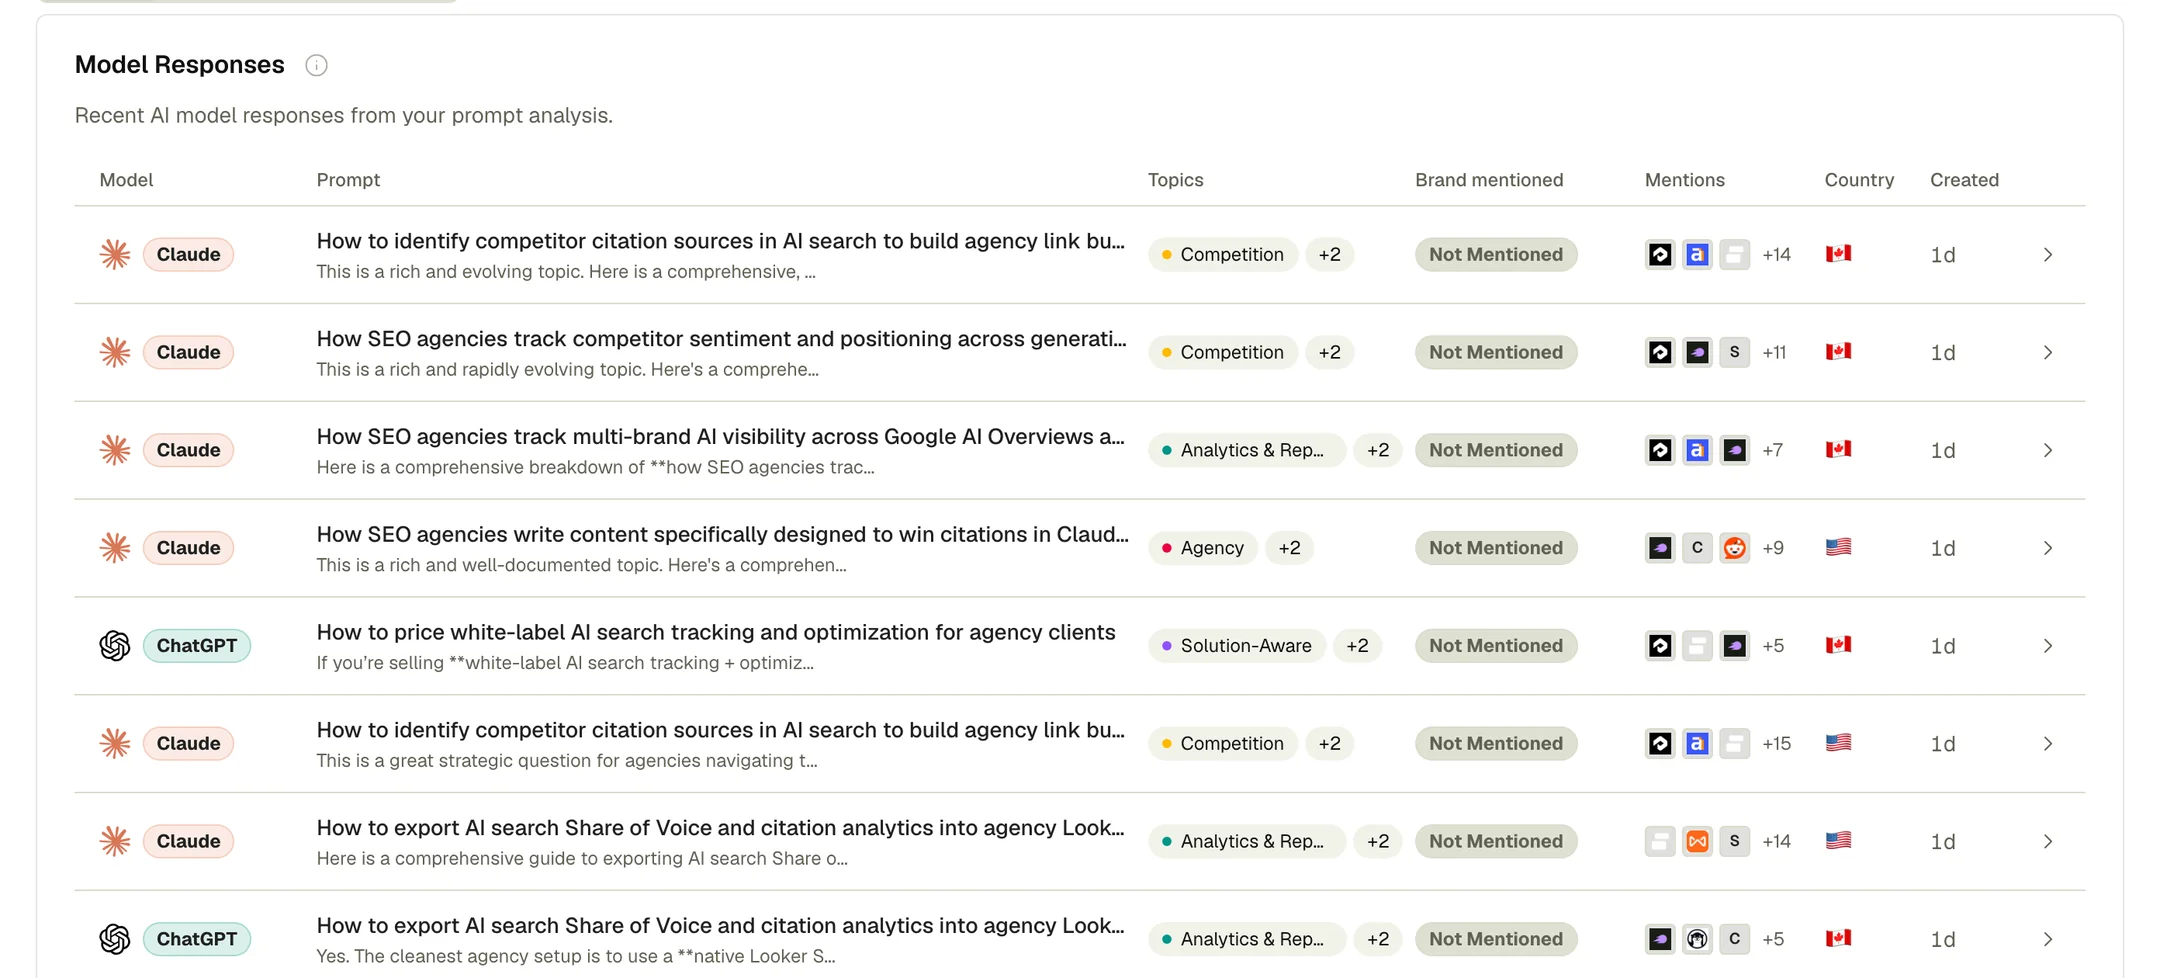Show +2 more topics beside Solution-Aware tag

point(1357,646)
